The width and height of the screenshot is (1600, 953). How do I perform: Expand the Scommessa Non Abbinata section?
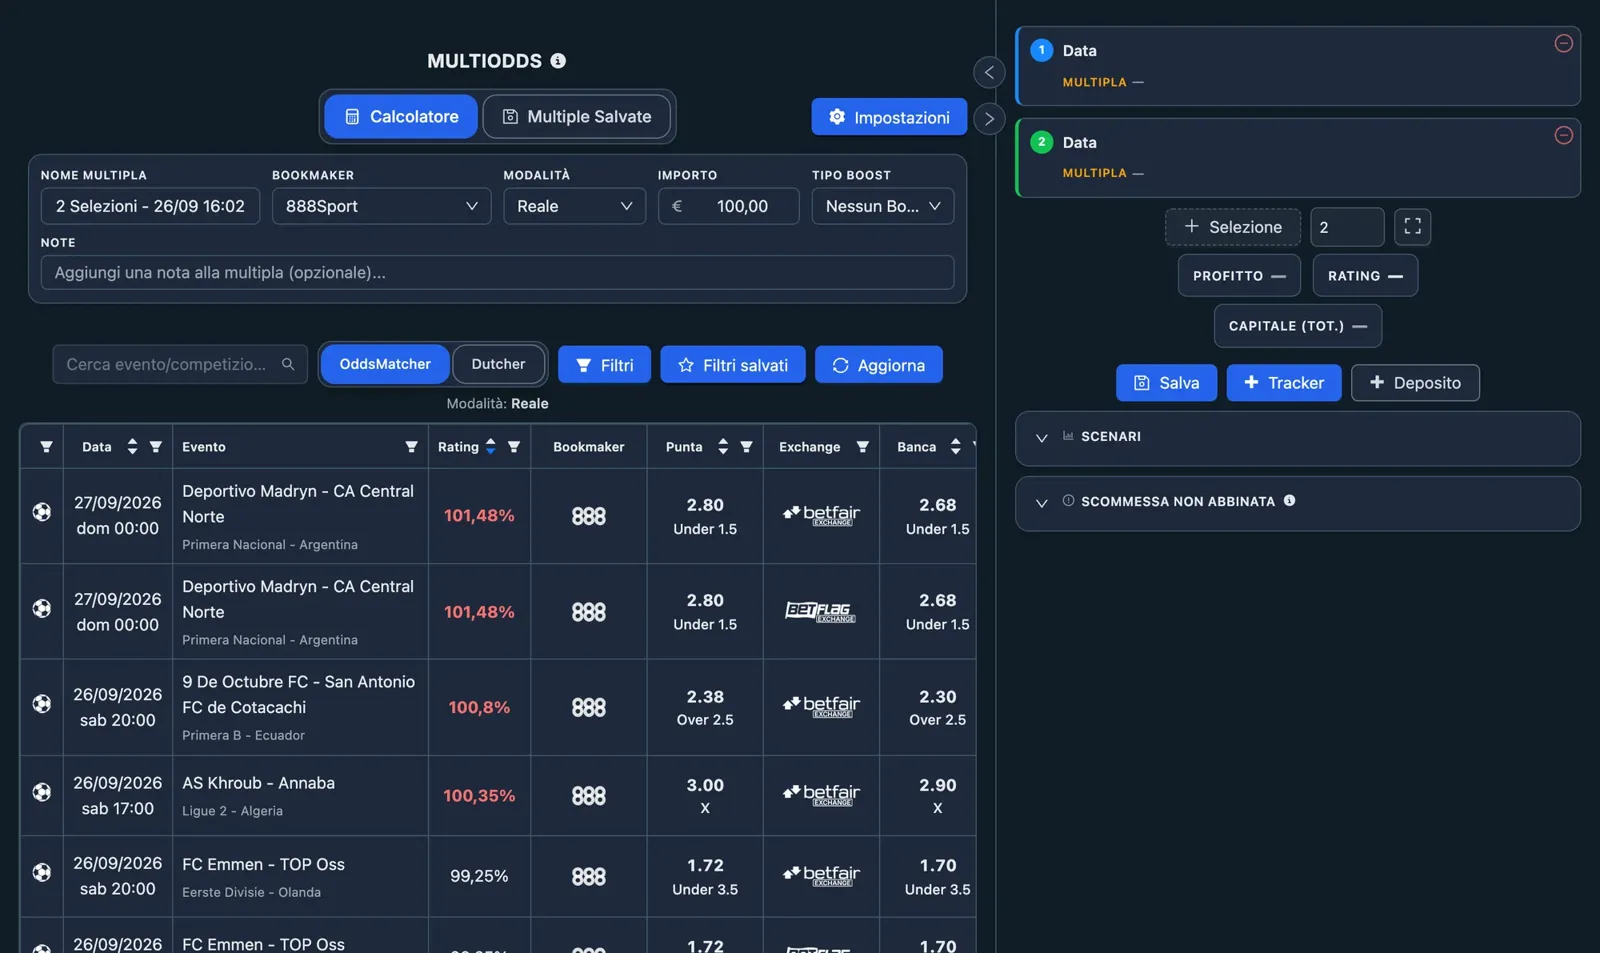coord(1297,502)
